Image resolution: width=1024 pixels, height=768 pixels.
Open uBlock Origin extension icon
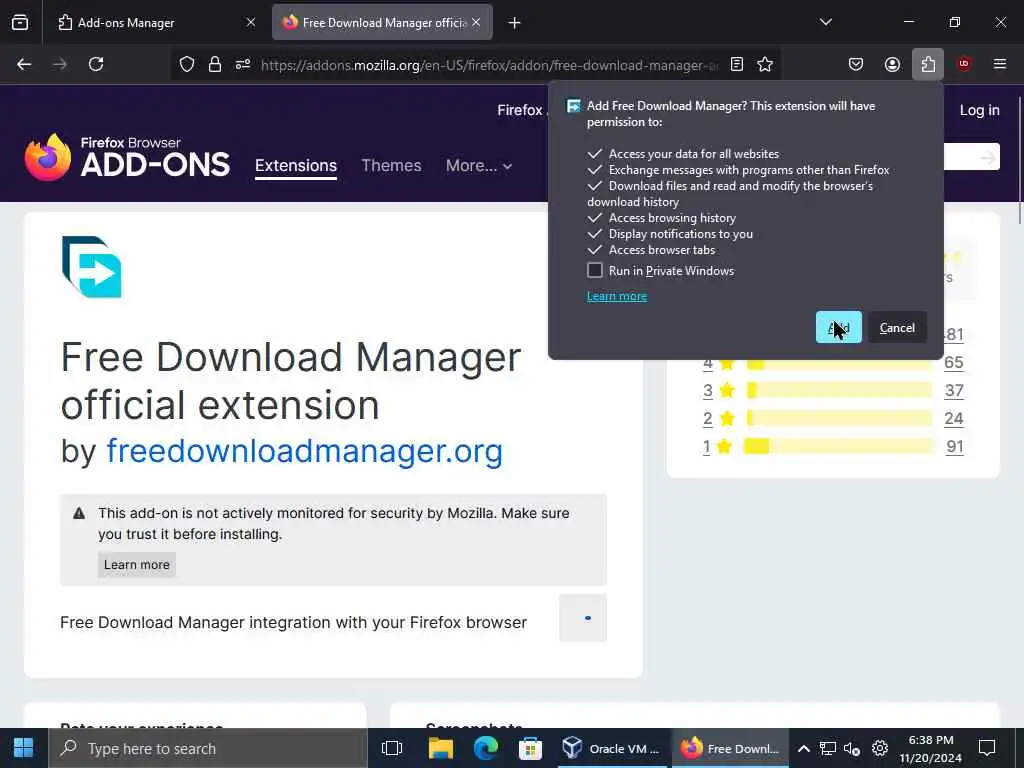click(x=964, y=64)
